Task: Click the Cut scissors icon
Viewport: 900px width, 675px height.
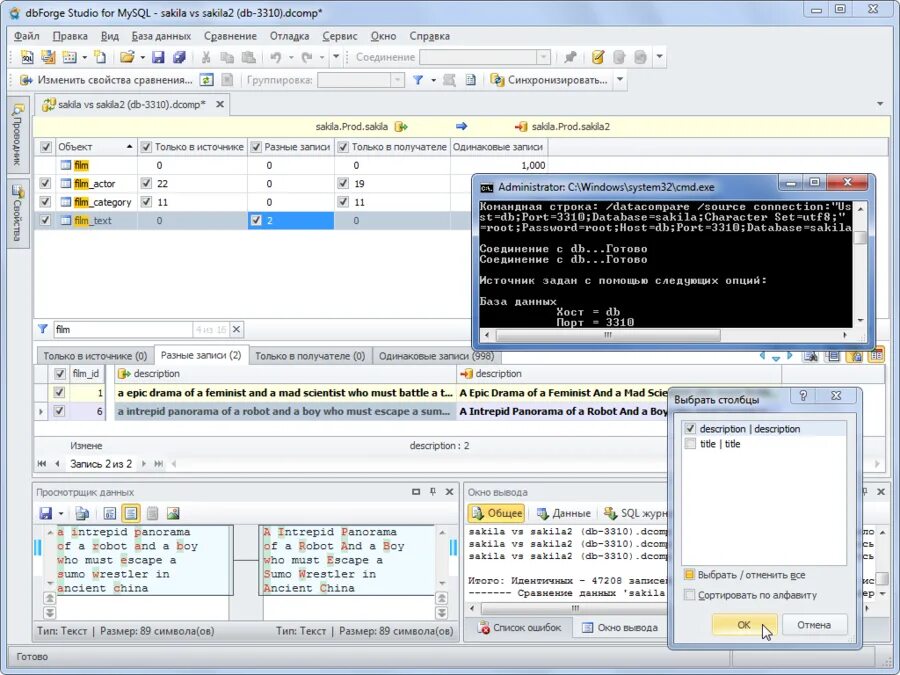Action: tap(205, 57)
